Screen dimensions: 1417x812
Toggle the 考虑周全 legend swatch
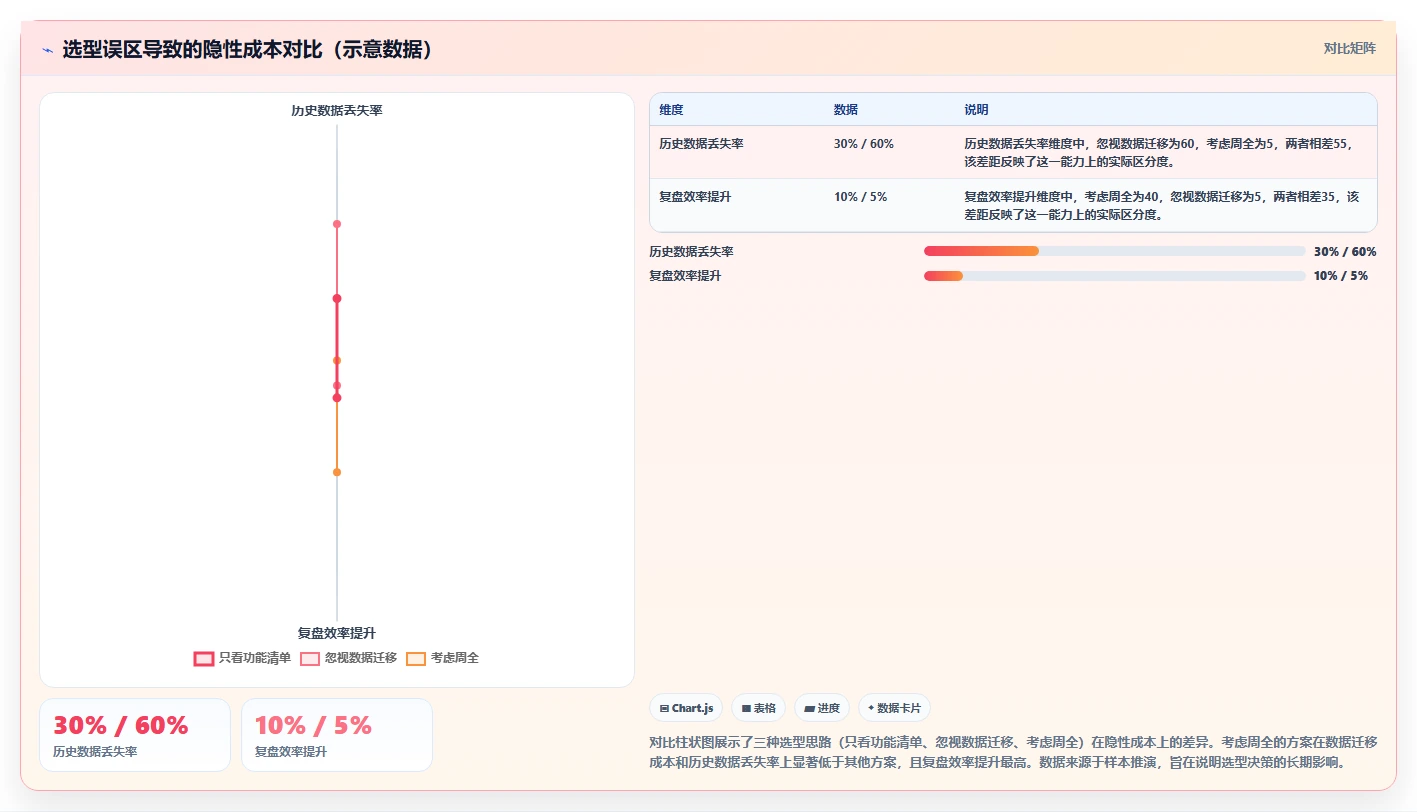[416, 658]
